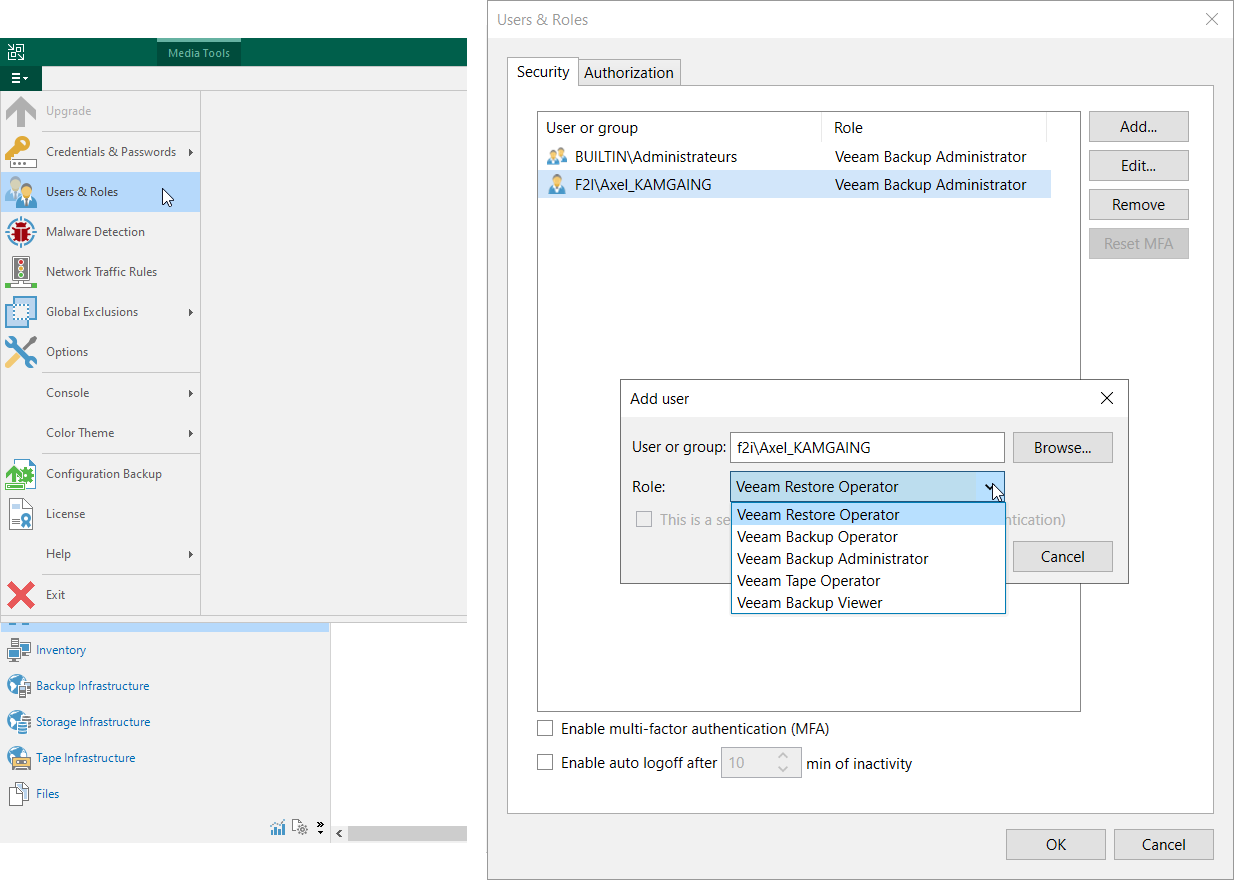Image resolution: width=1234 pixels, height=880 pixels.
Task: Click the Credentials & Passwords key icon
Action: pos(21,152)
